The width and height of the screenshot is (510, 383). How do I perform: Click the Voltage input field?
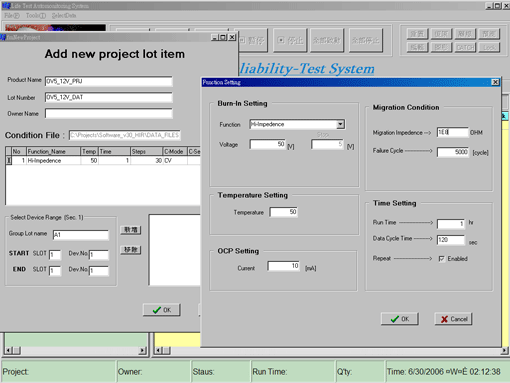point(268,144)
